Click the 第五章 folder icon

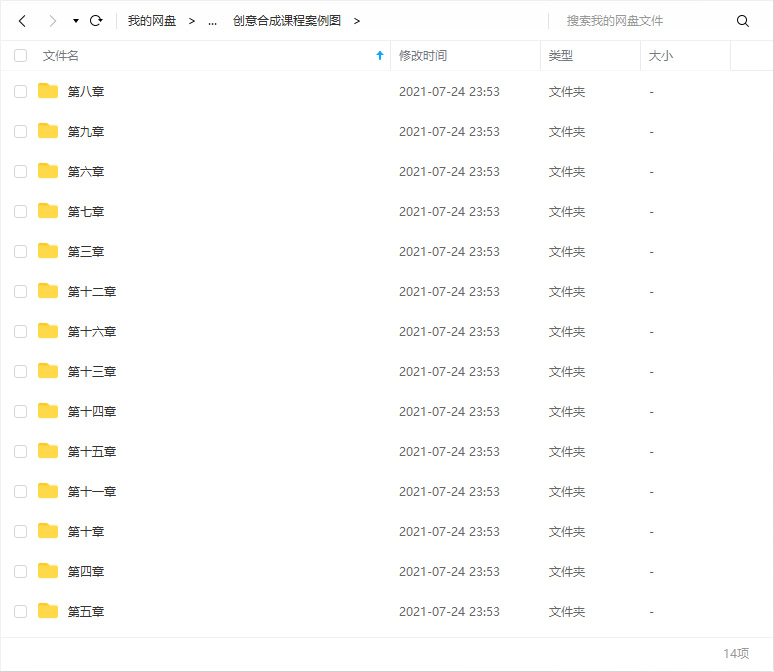48,611
